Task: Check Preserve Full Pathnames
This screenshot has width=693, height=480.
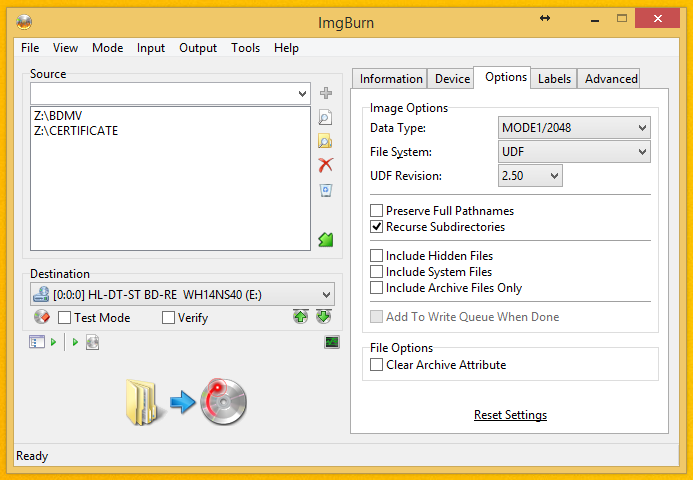Action: click(x=377, y=210)
